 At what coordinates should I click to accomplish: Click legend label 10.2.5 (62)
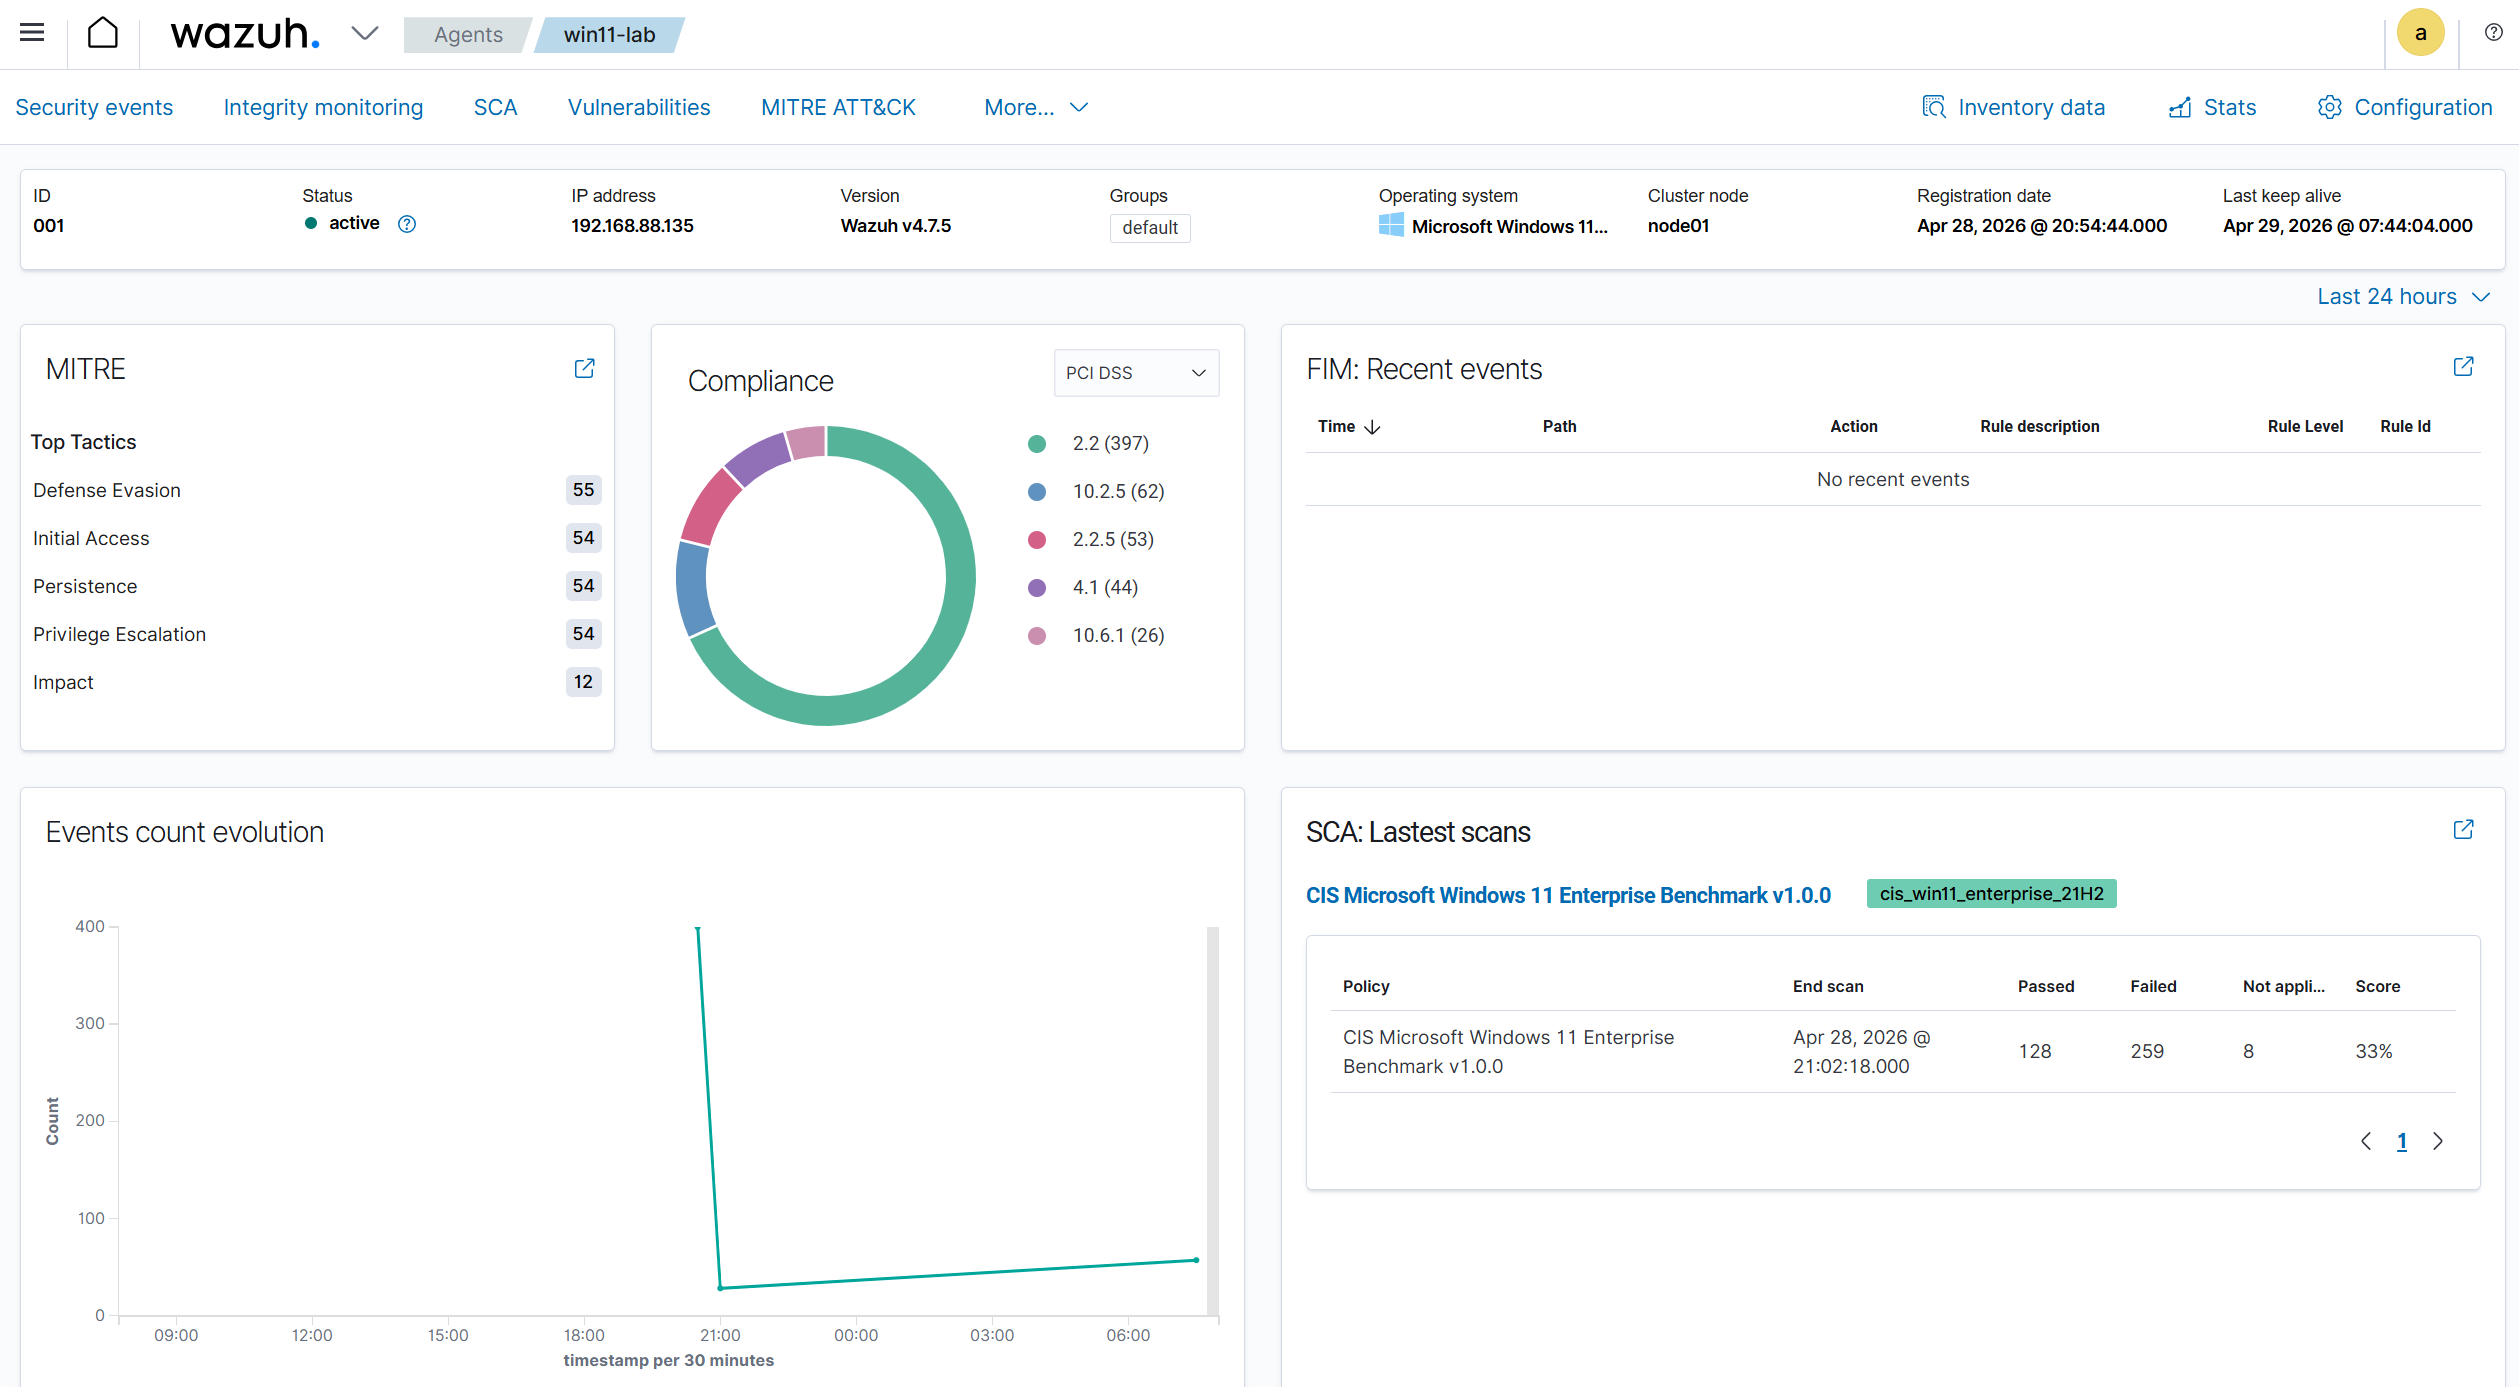pyautogui.click(x=1118, y=491)
